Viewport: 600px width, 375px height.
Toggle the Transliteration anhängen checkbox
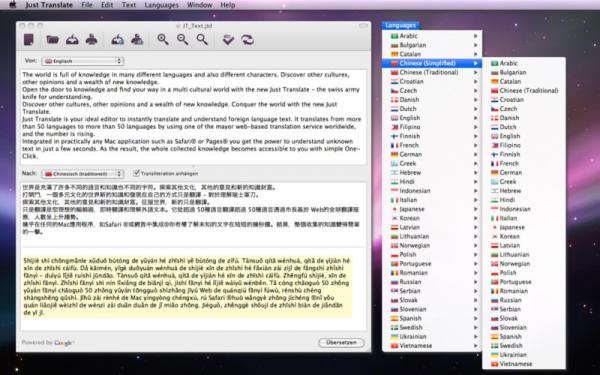coord(136,173)
